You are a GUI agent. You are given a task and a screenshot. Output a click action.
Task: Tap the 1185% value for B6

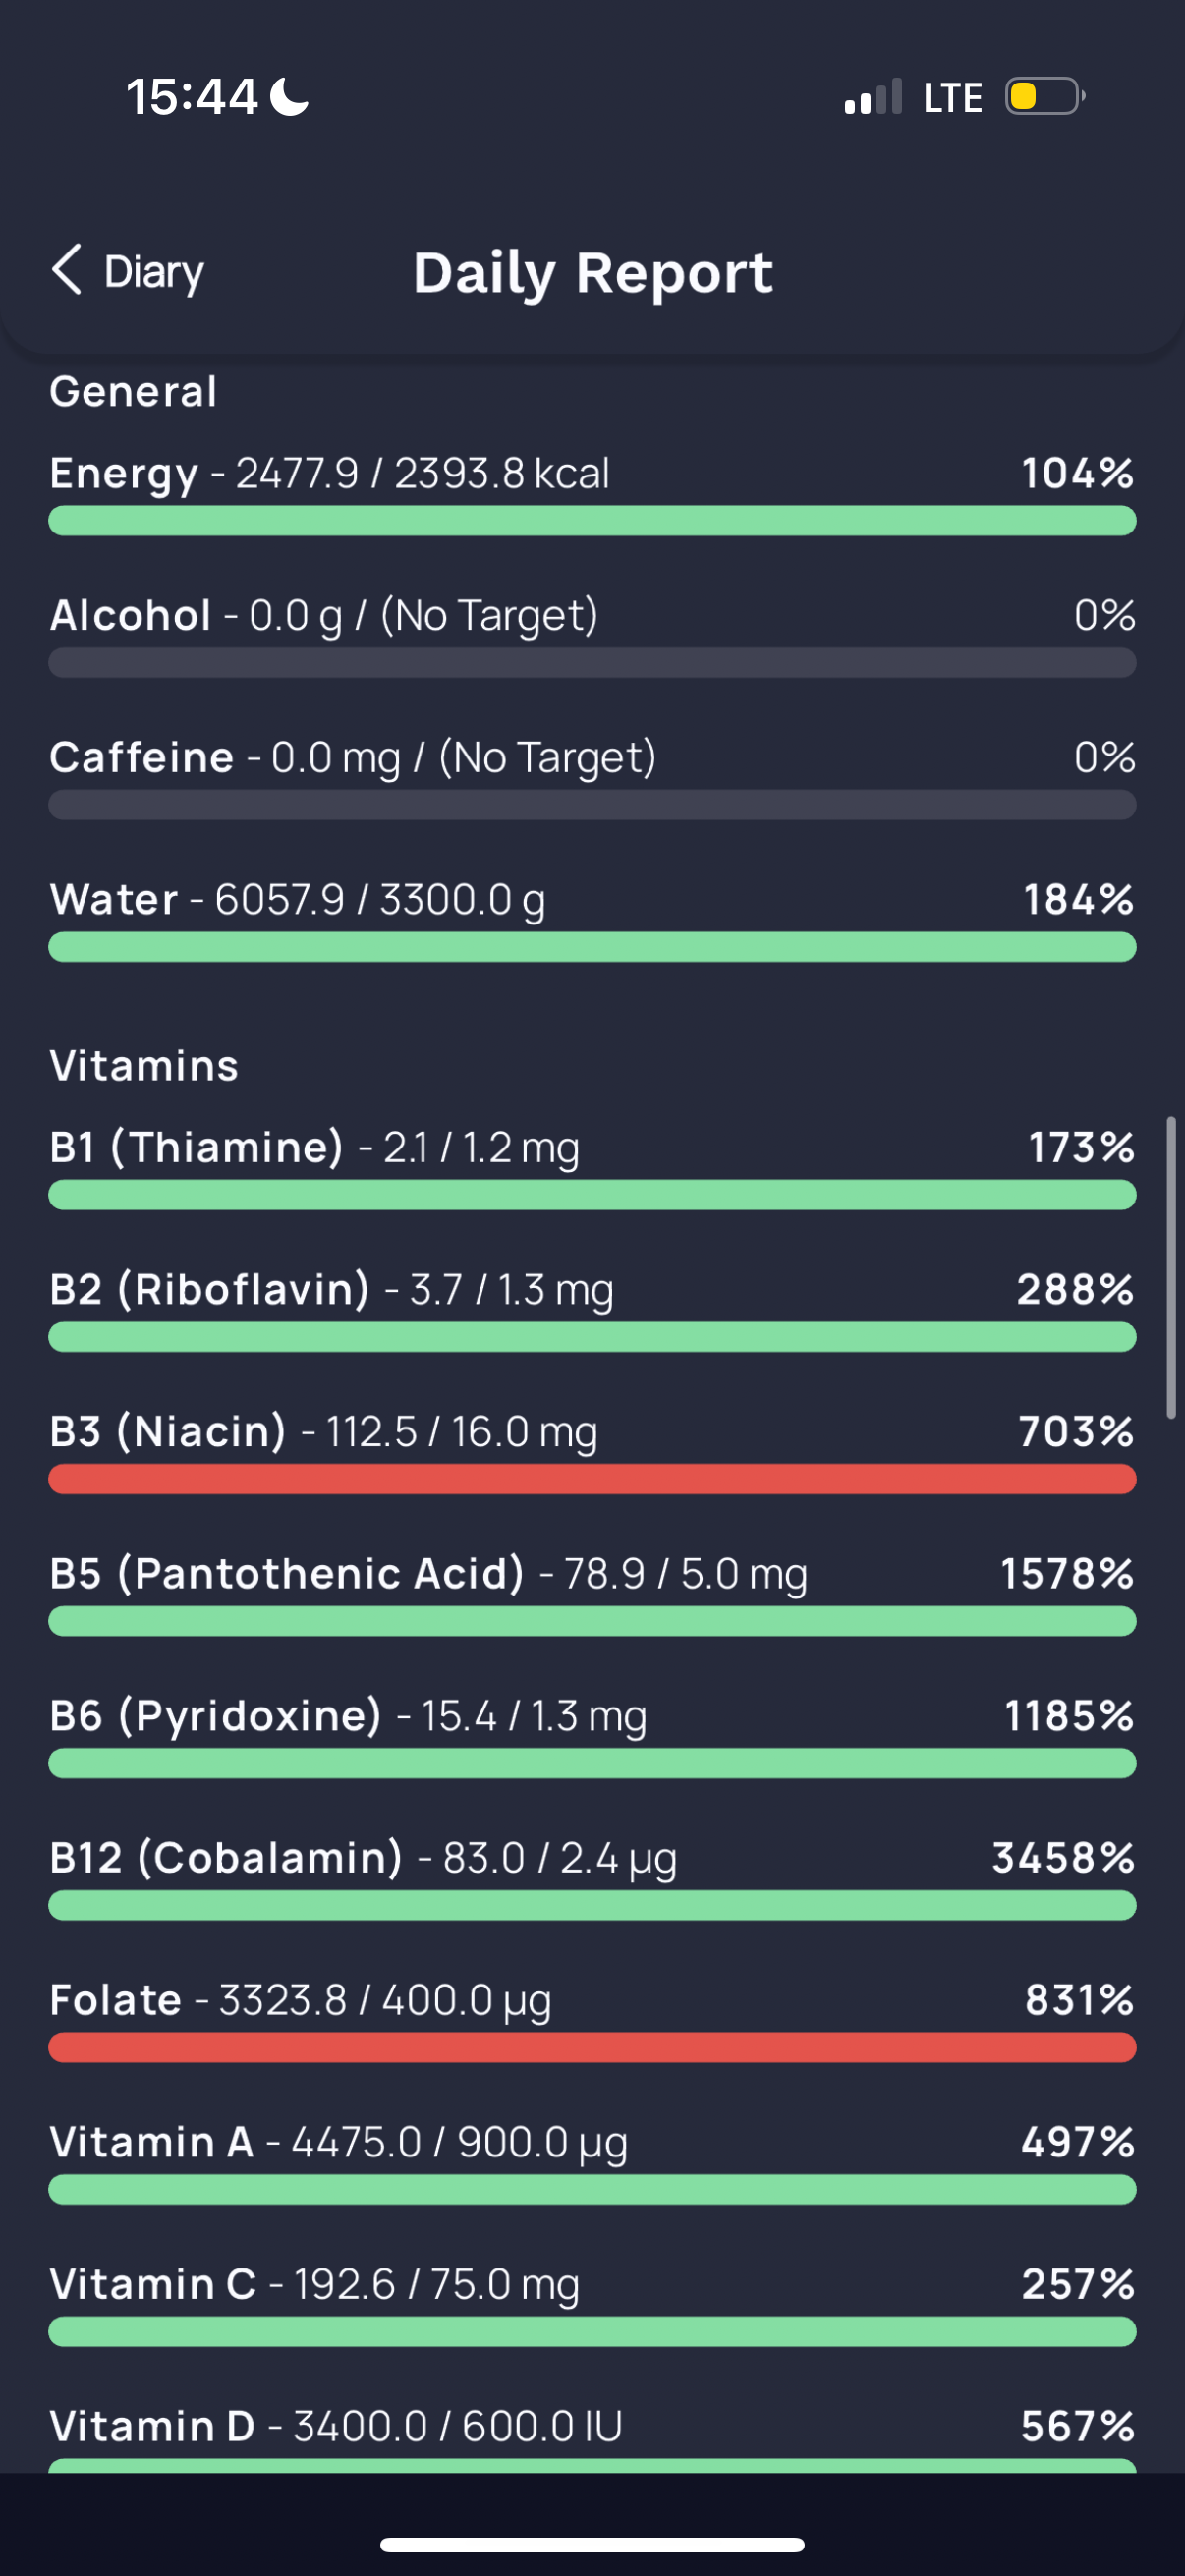point(1068,1716)
